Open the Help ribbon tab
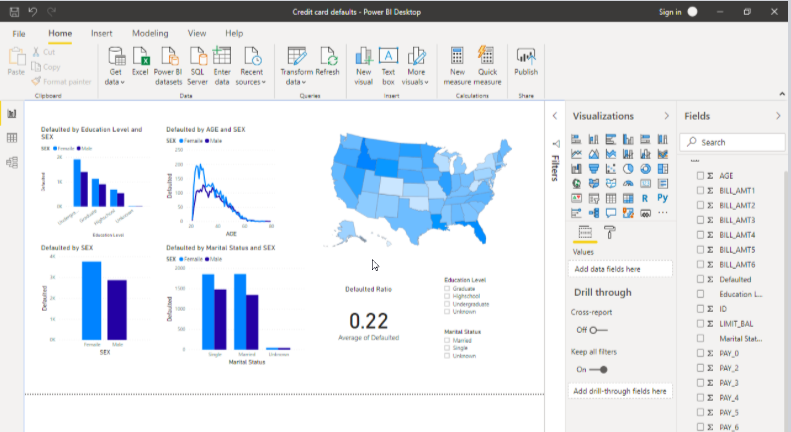Image resolution: width=791 pixels, height=432 pixels. point(234,33)
